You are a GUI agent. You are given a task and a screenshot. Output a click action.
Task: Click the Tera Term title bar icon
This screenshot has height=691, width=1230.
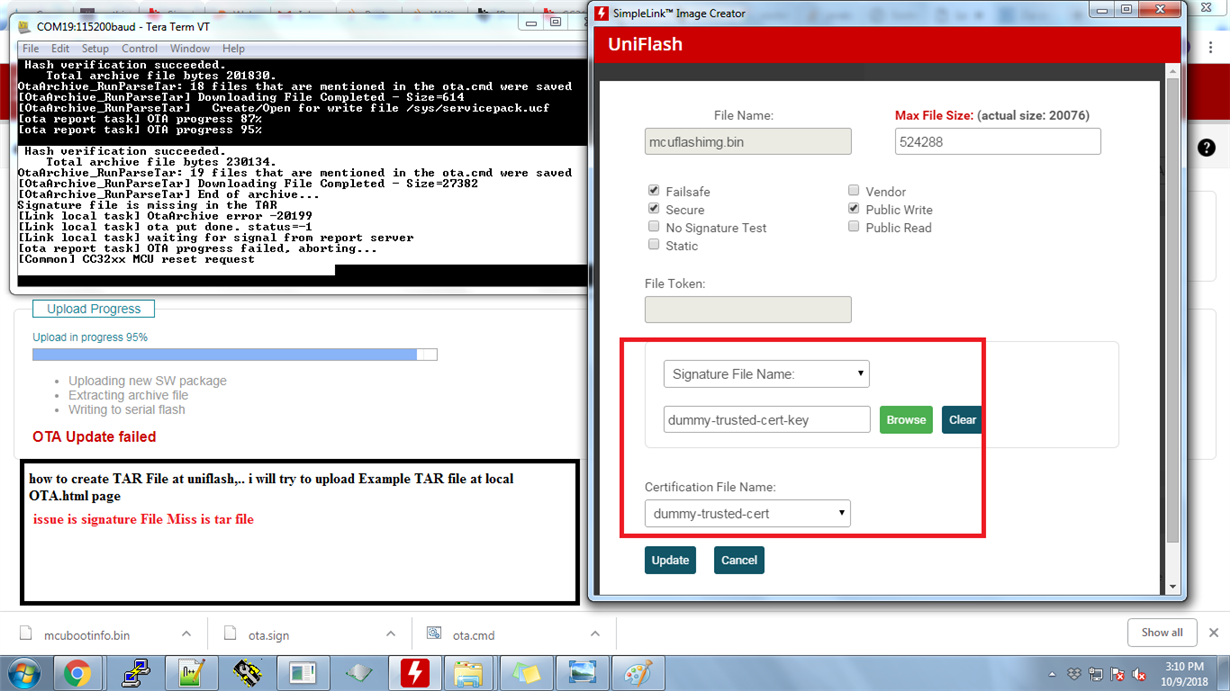(24, 26)
